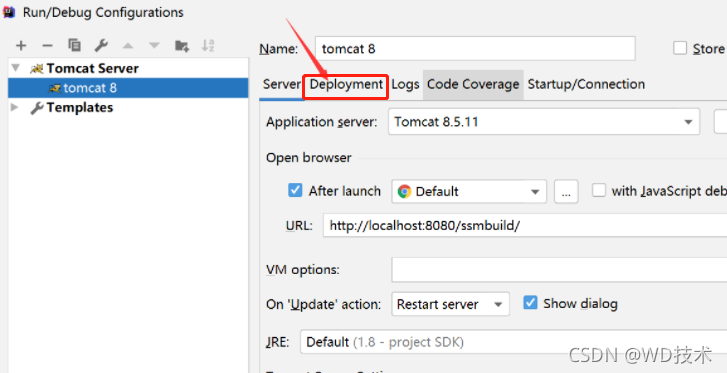This screenshot has width=727, height=373.
Task: Open the Restart server update action dropdown
Action: [x=450, y=304]
